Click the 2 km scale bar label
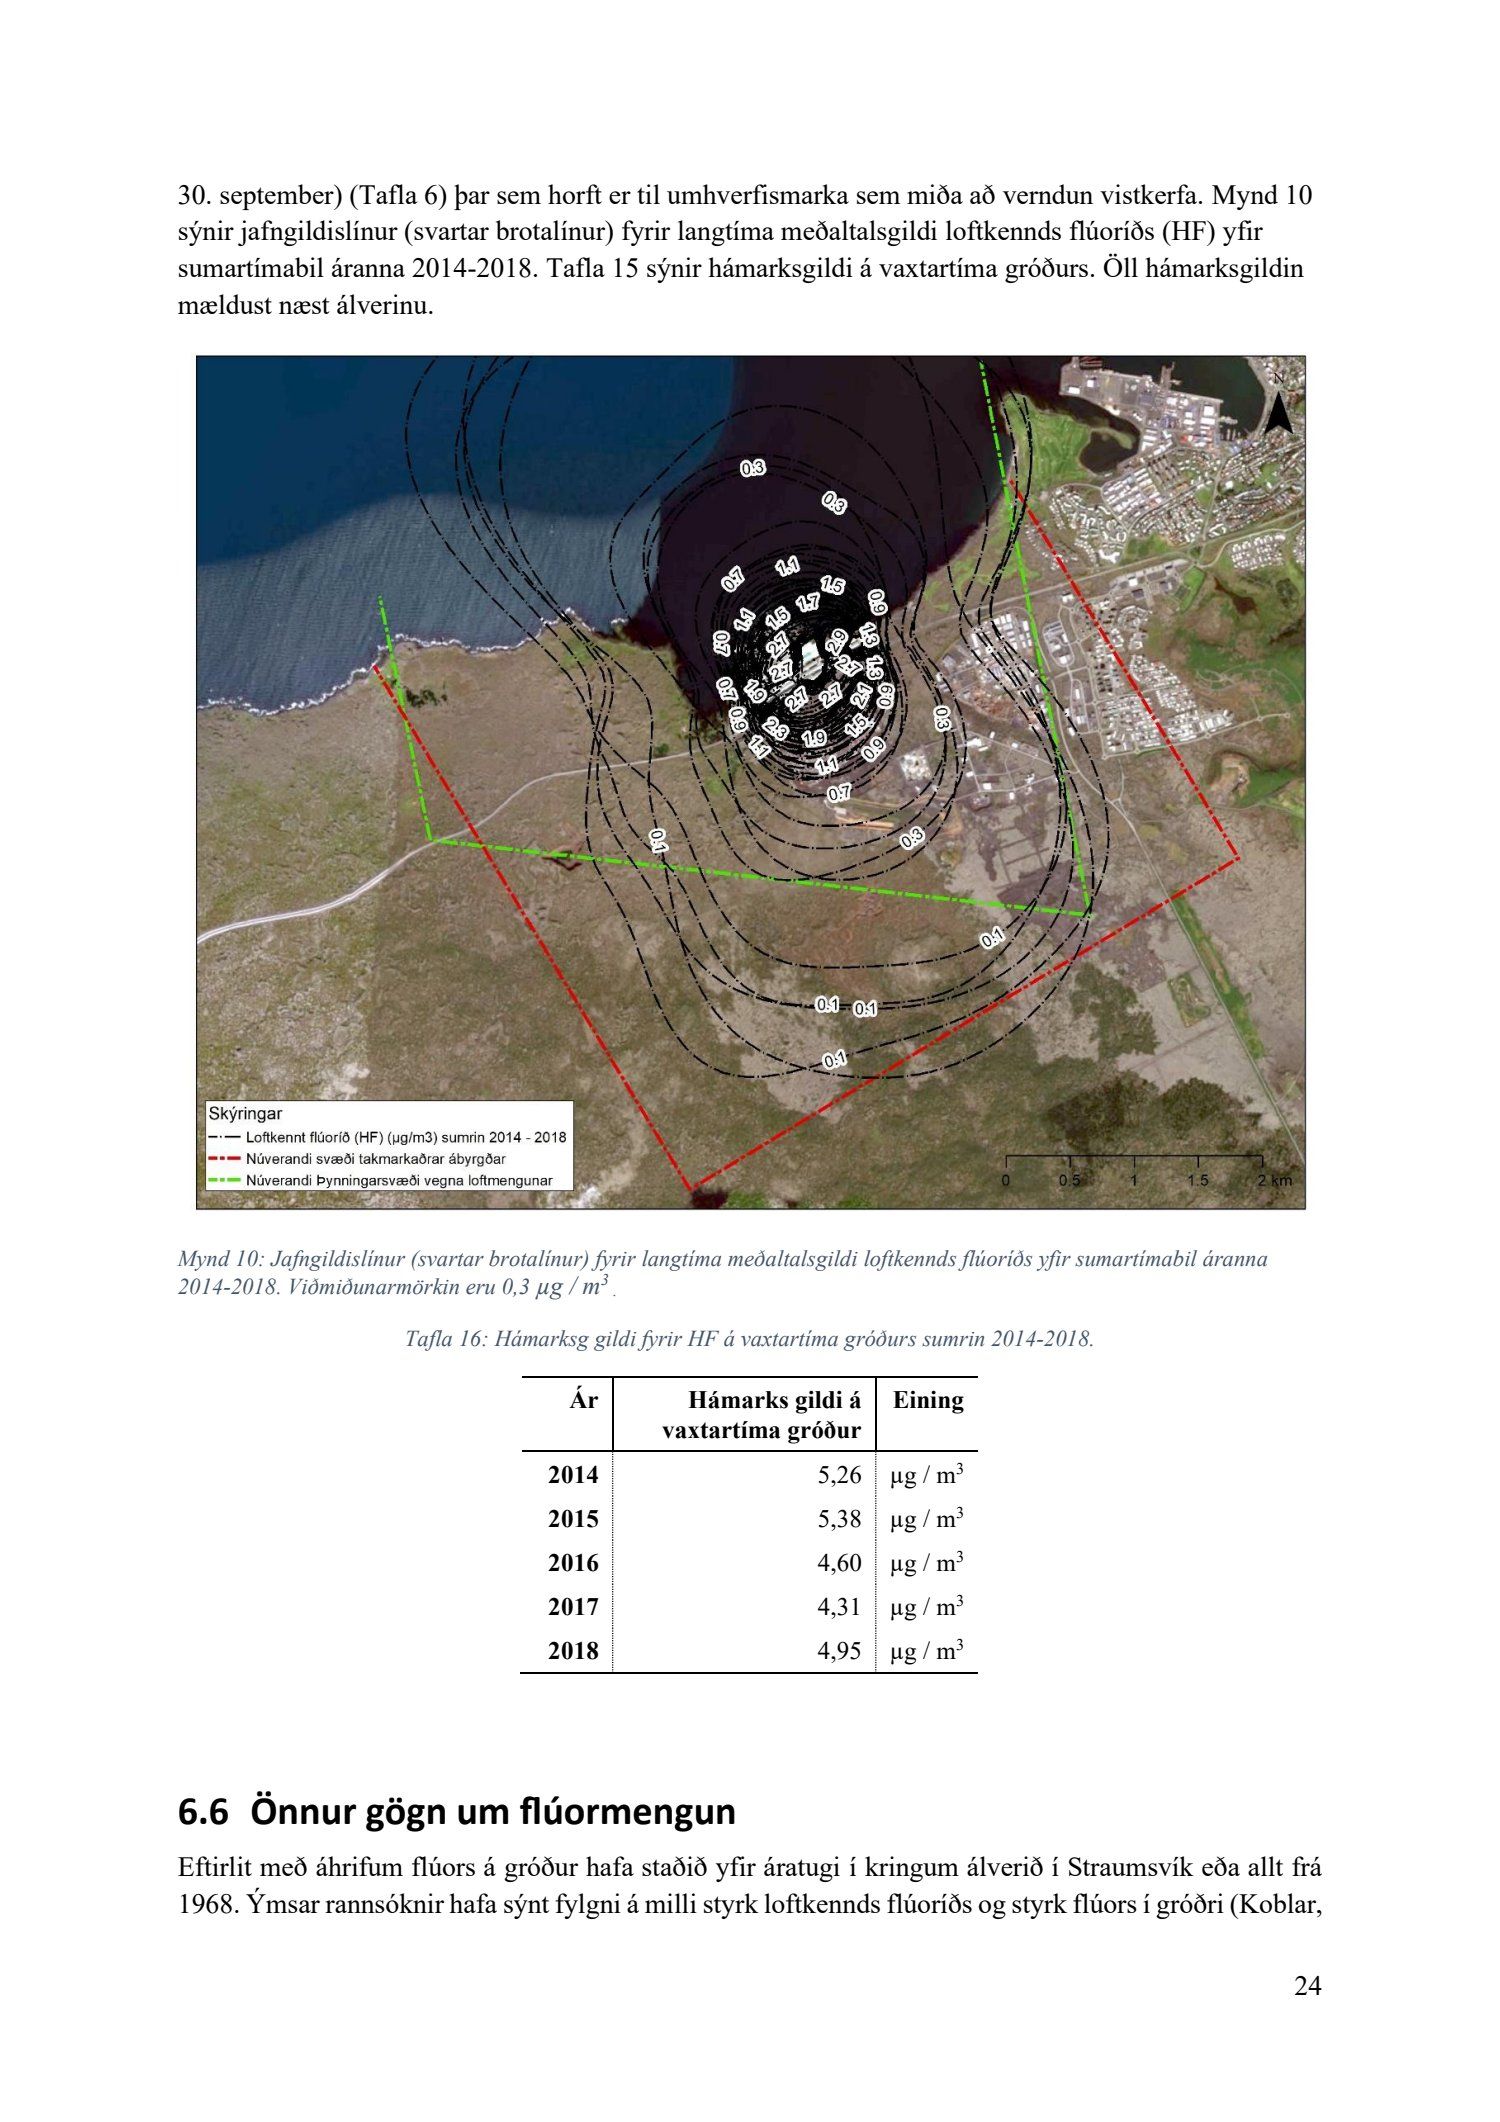Viewport: 1500px width, 2122px height. point(1274,1180)
